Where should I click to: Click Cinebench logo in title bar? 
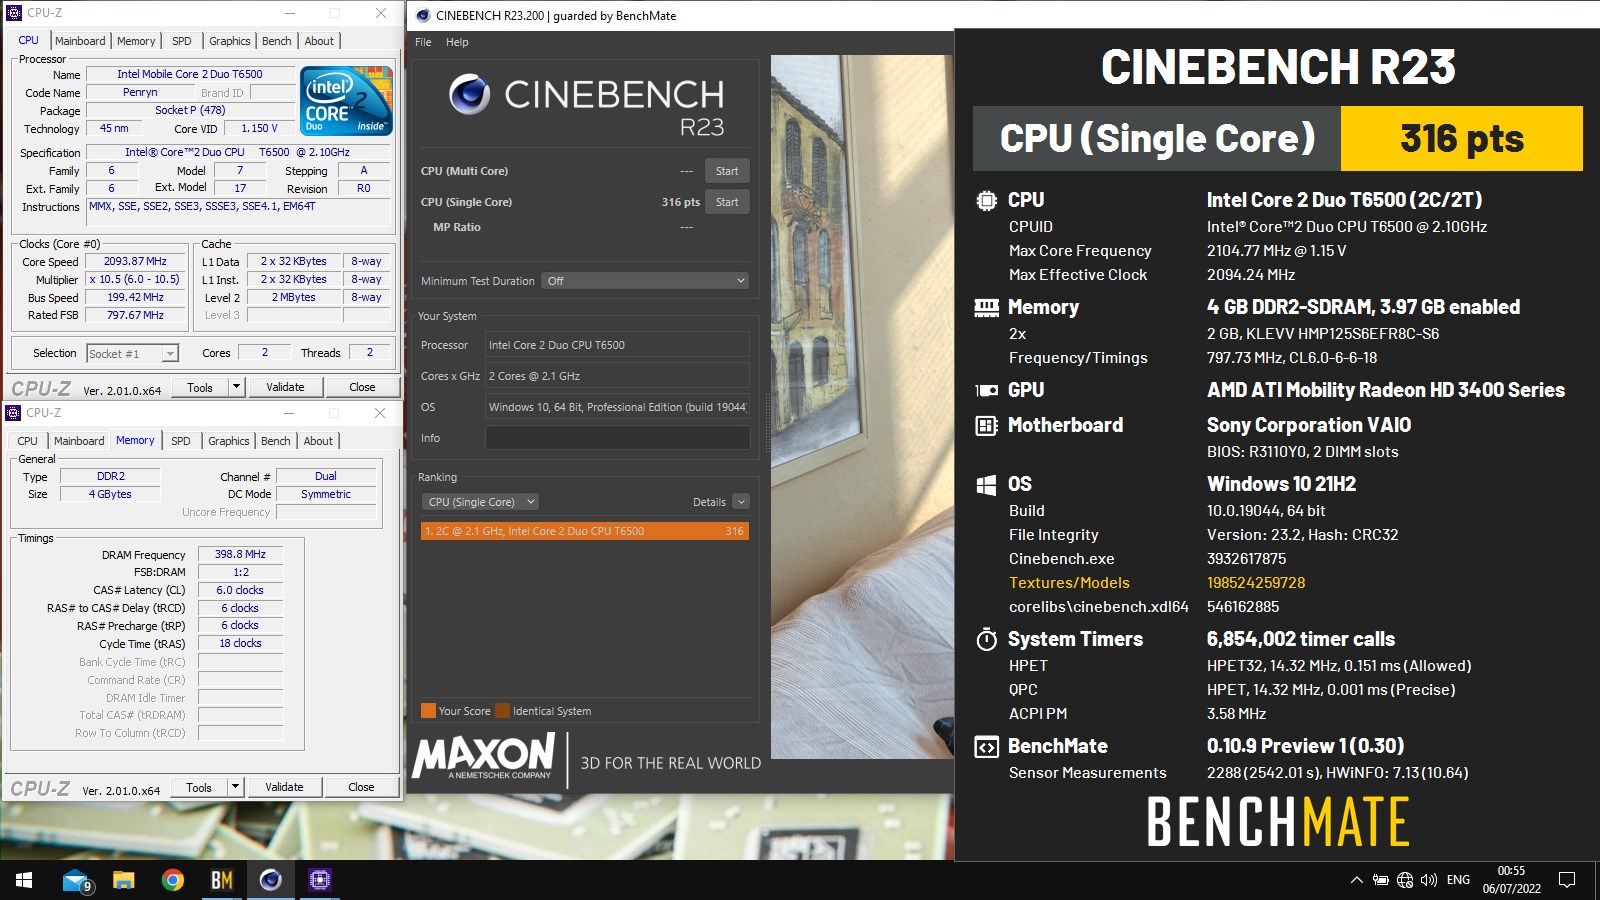coord(423,15)
